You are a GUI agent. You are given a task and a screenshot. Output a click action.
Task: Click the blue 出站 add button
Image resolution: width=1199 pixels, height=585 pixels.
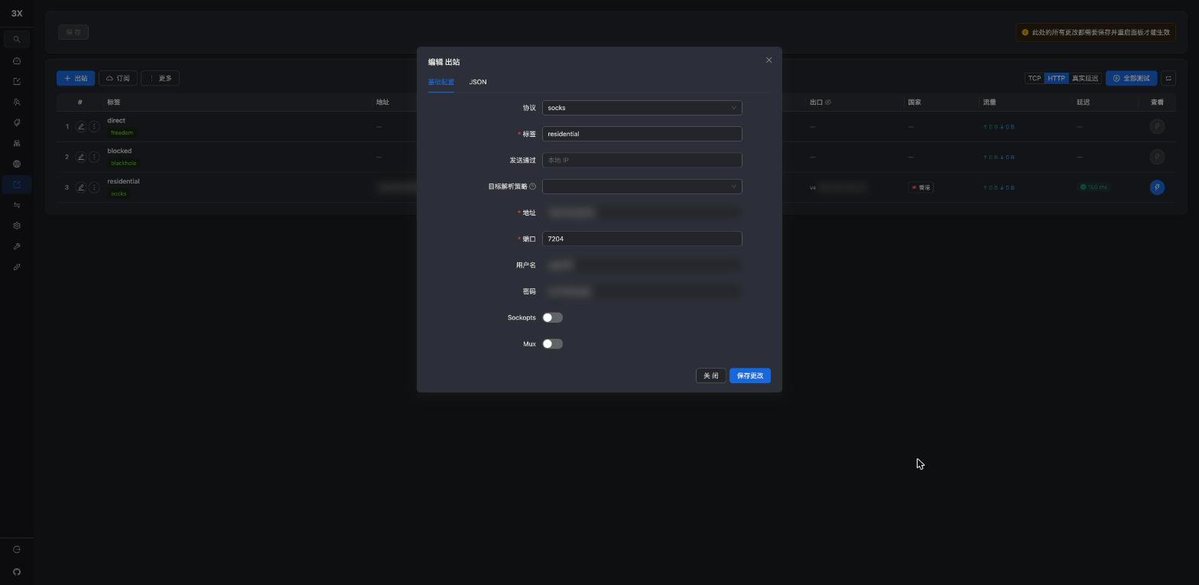point(76,78)
